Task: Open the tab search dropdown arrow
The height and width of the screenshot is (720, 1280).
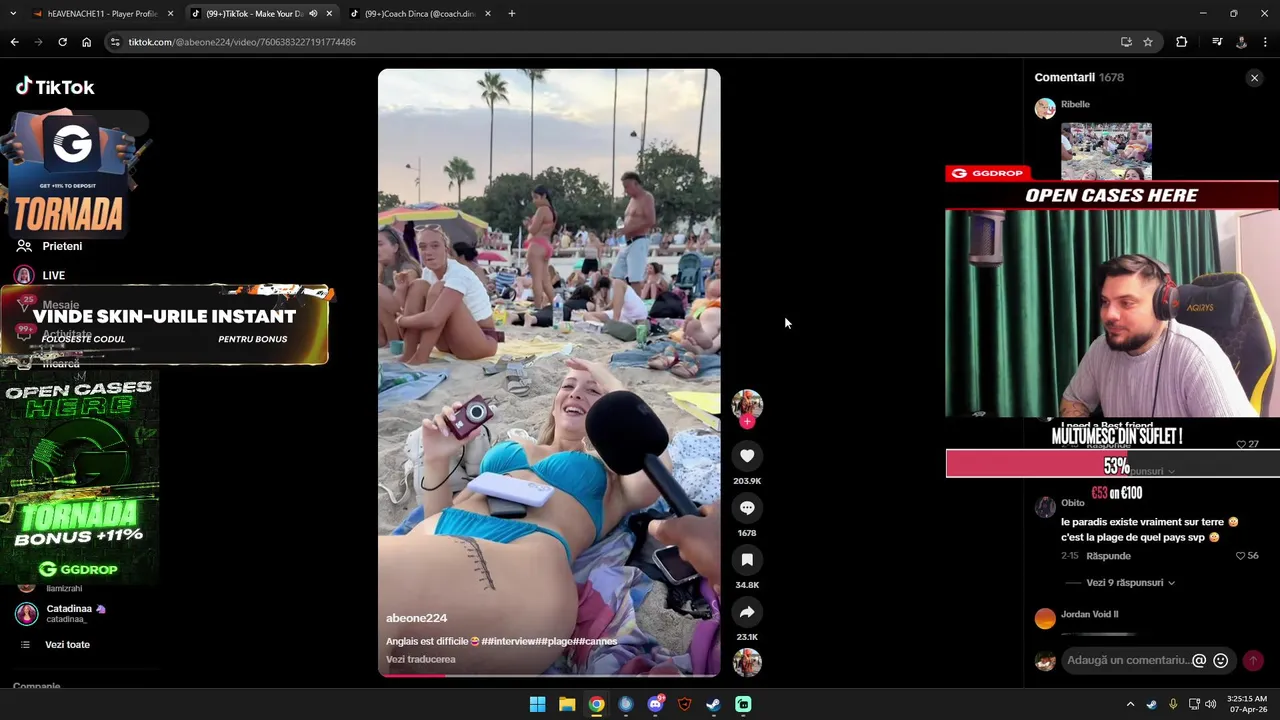Action: point(14,14)
